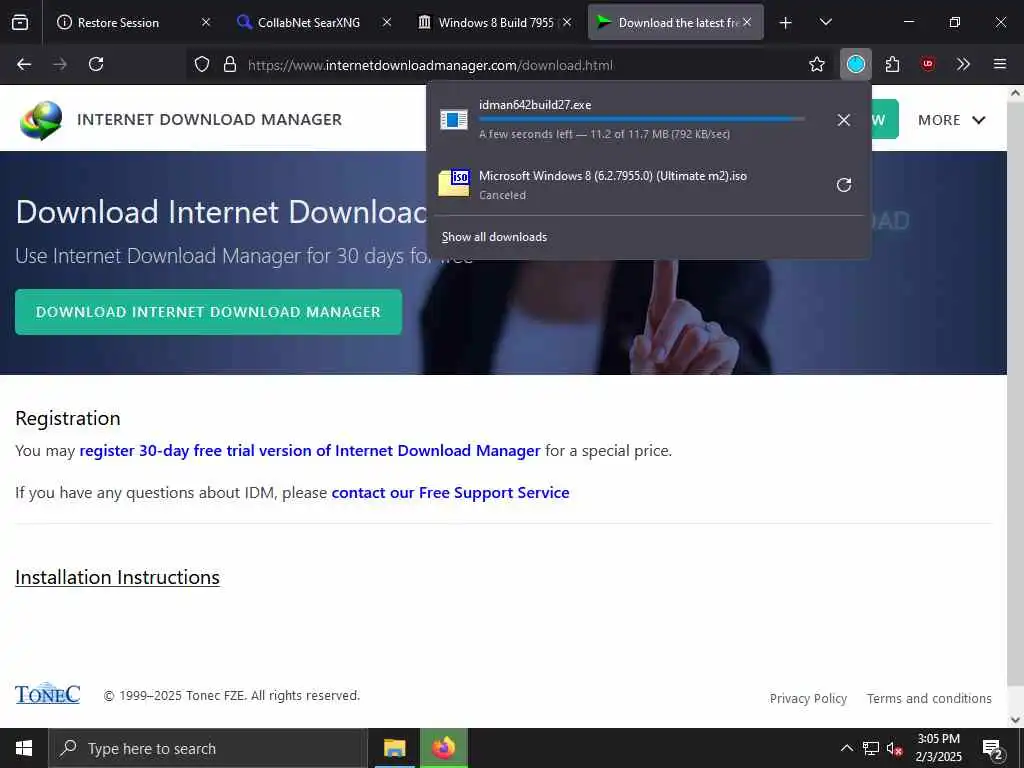Open register 30-day free trial link
Image resolution: width=1024 pixels, height=768 pixels.
click(310, 451)
